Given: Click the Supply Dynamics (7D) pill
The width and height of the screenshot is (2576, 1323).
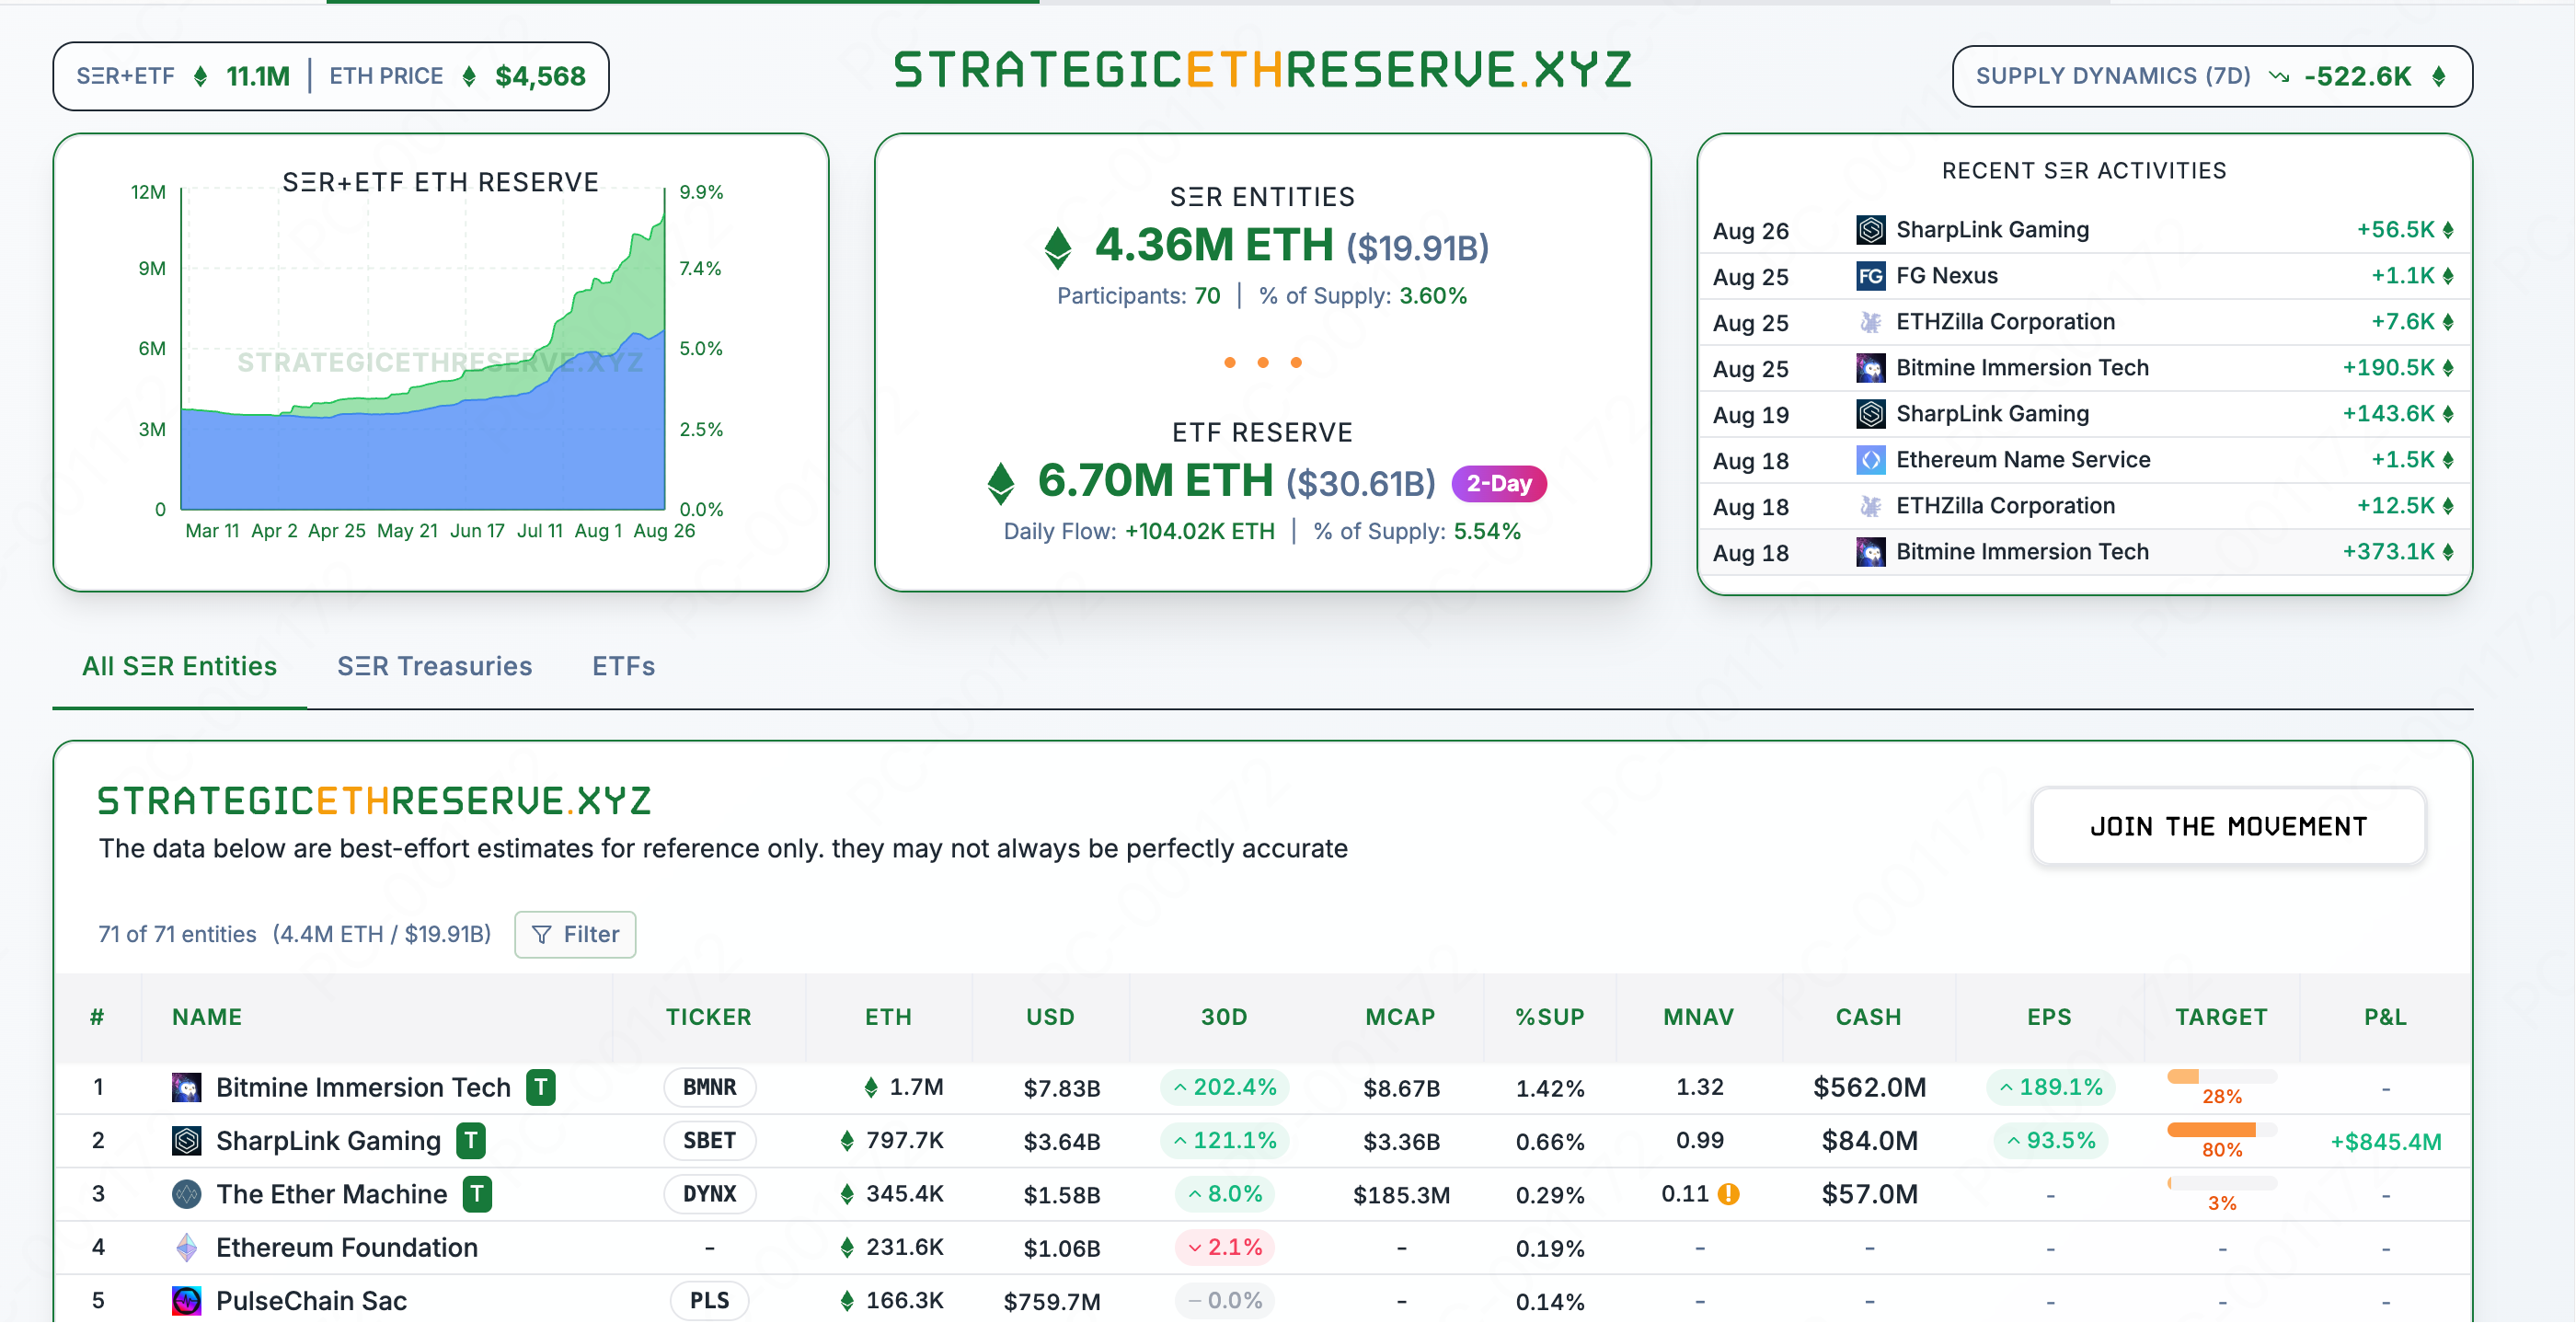Looking at the screenshot, I should coord(2211,76).
